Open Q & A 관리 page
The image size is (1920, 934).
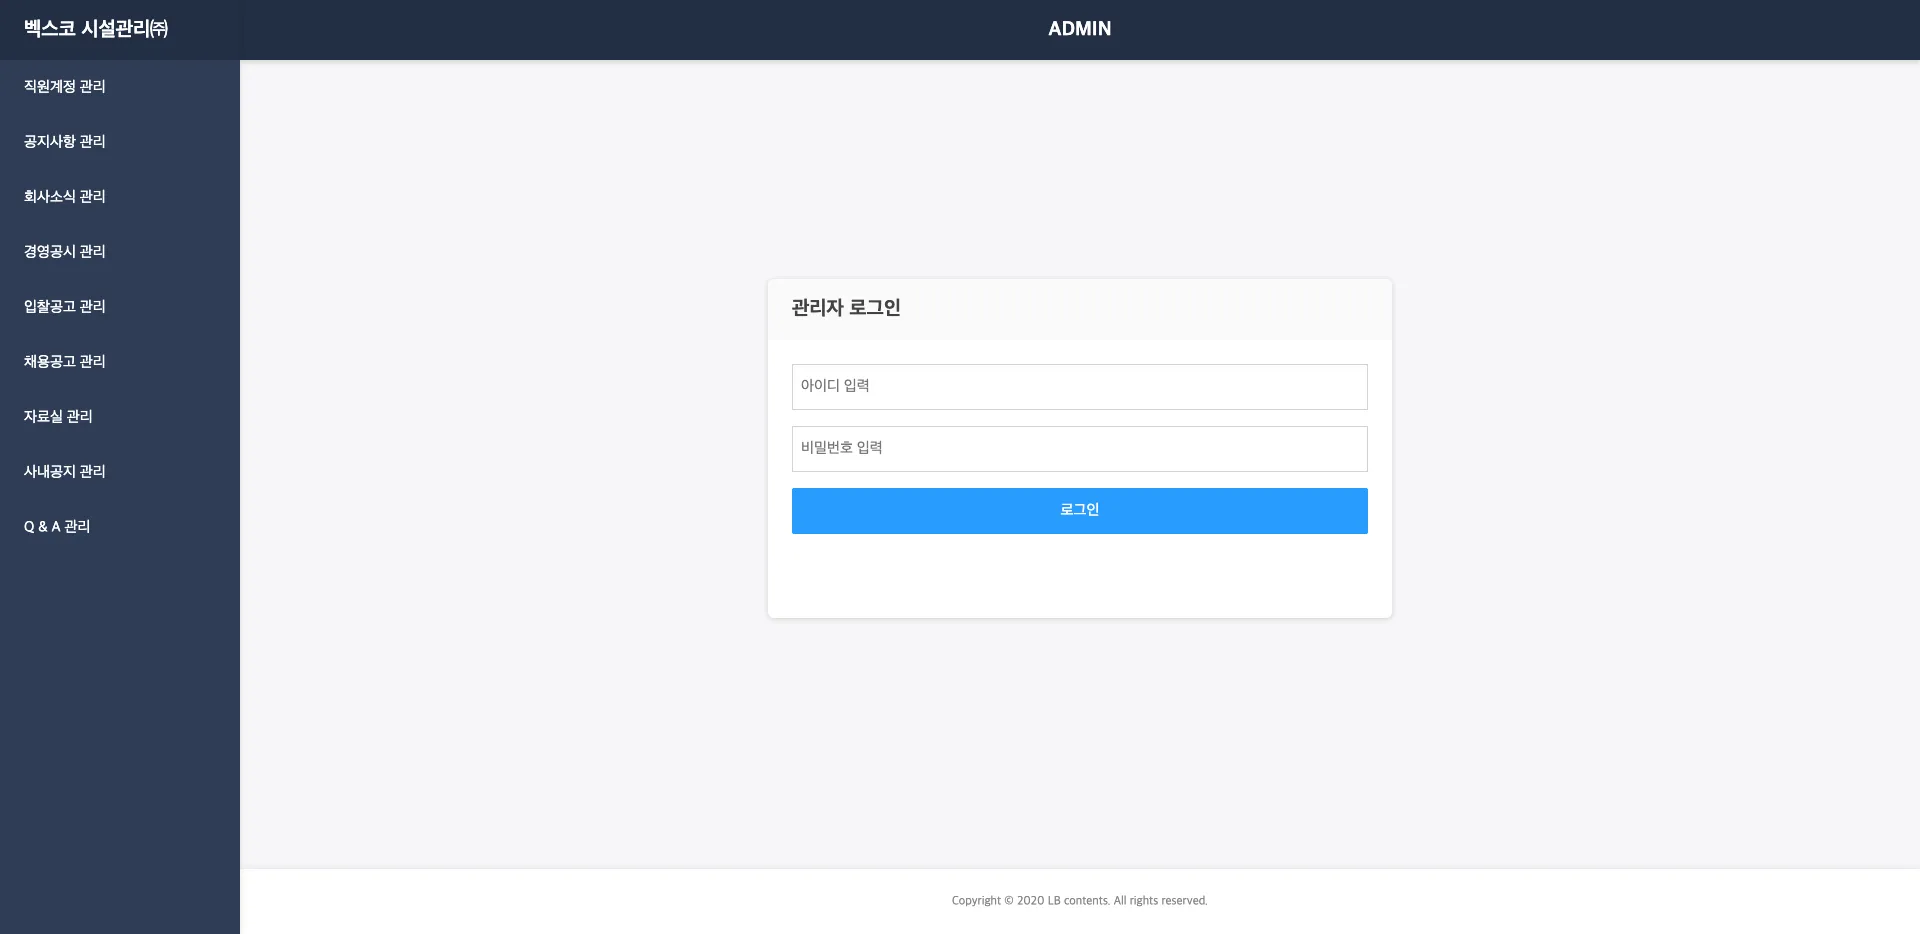point(57,527)
